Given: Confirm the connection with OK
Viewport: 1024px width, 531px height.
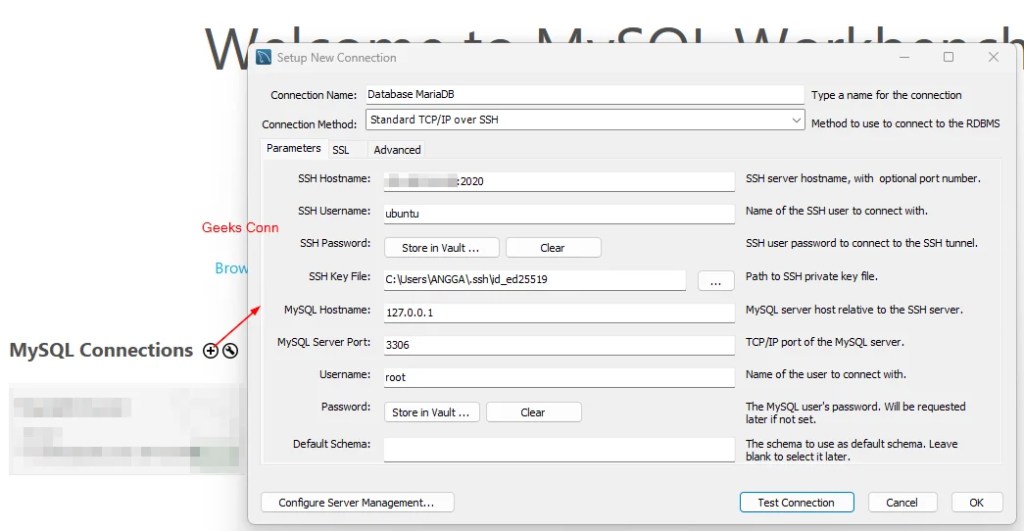Looking at the screenshot, I should (976, 502).
